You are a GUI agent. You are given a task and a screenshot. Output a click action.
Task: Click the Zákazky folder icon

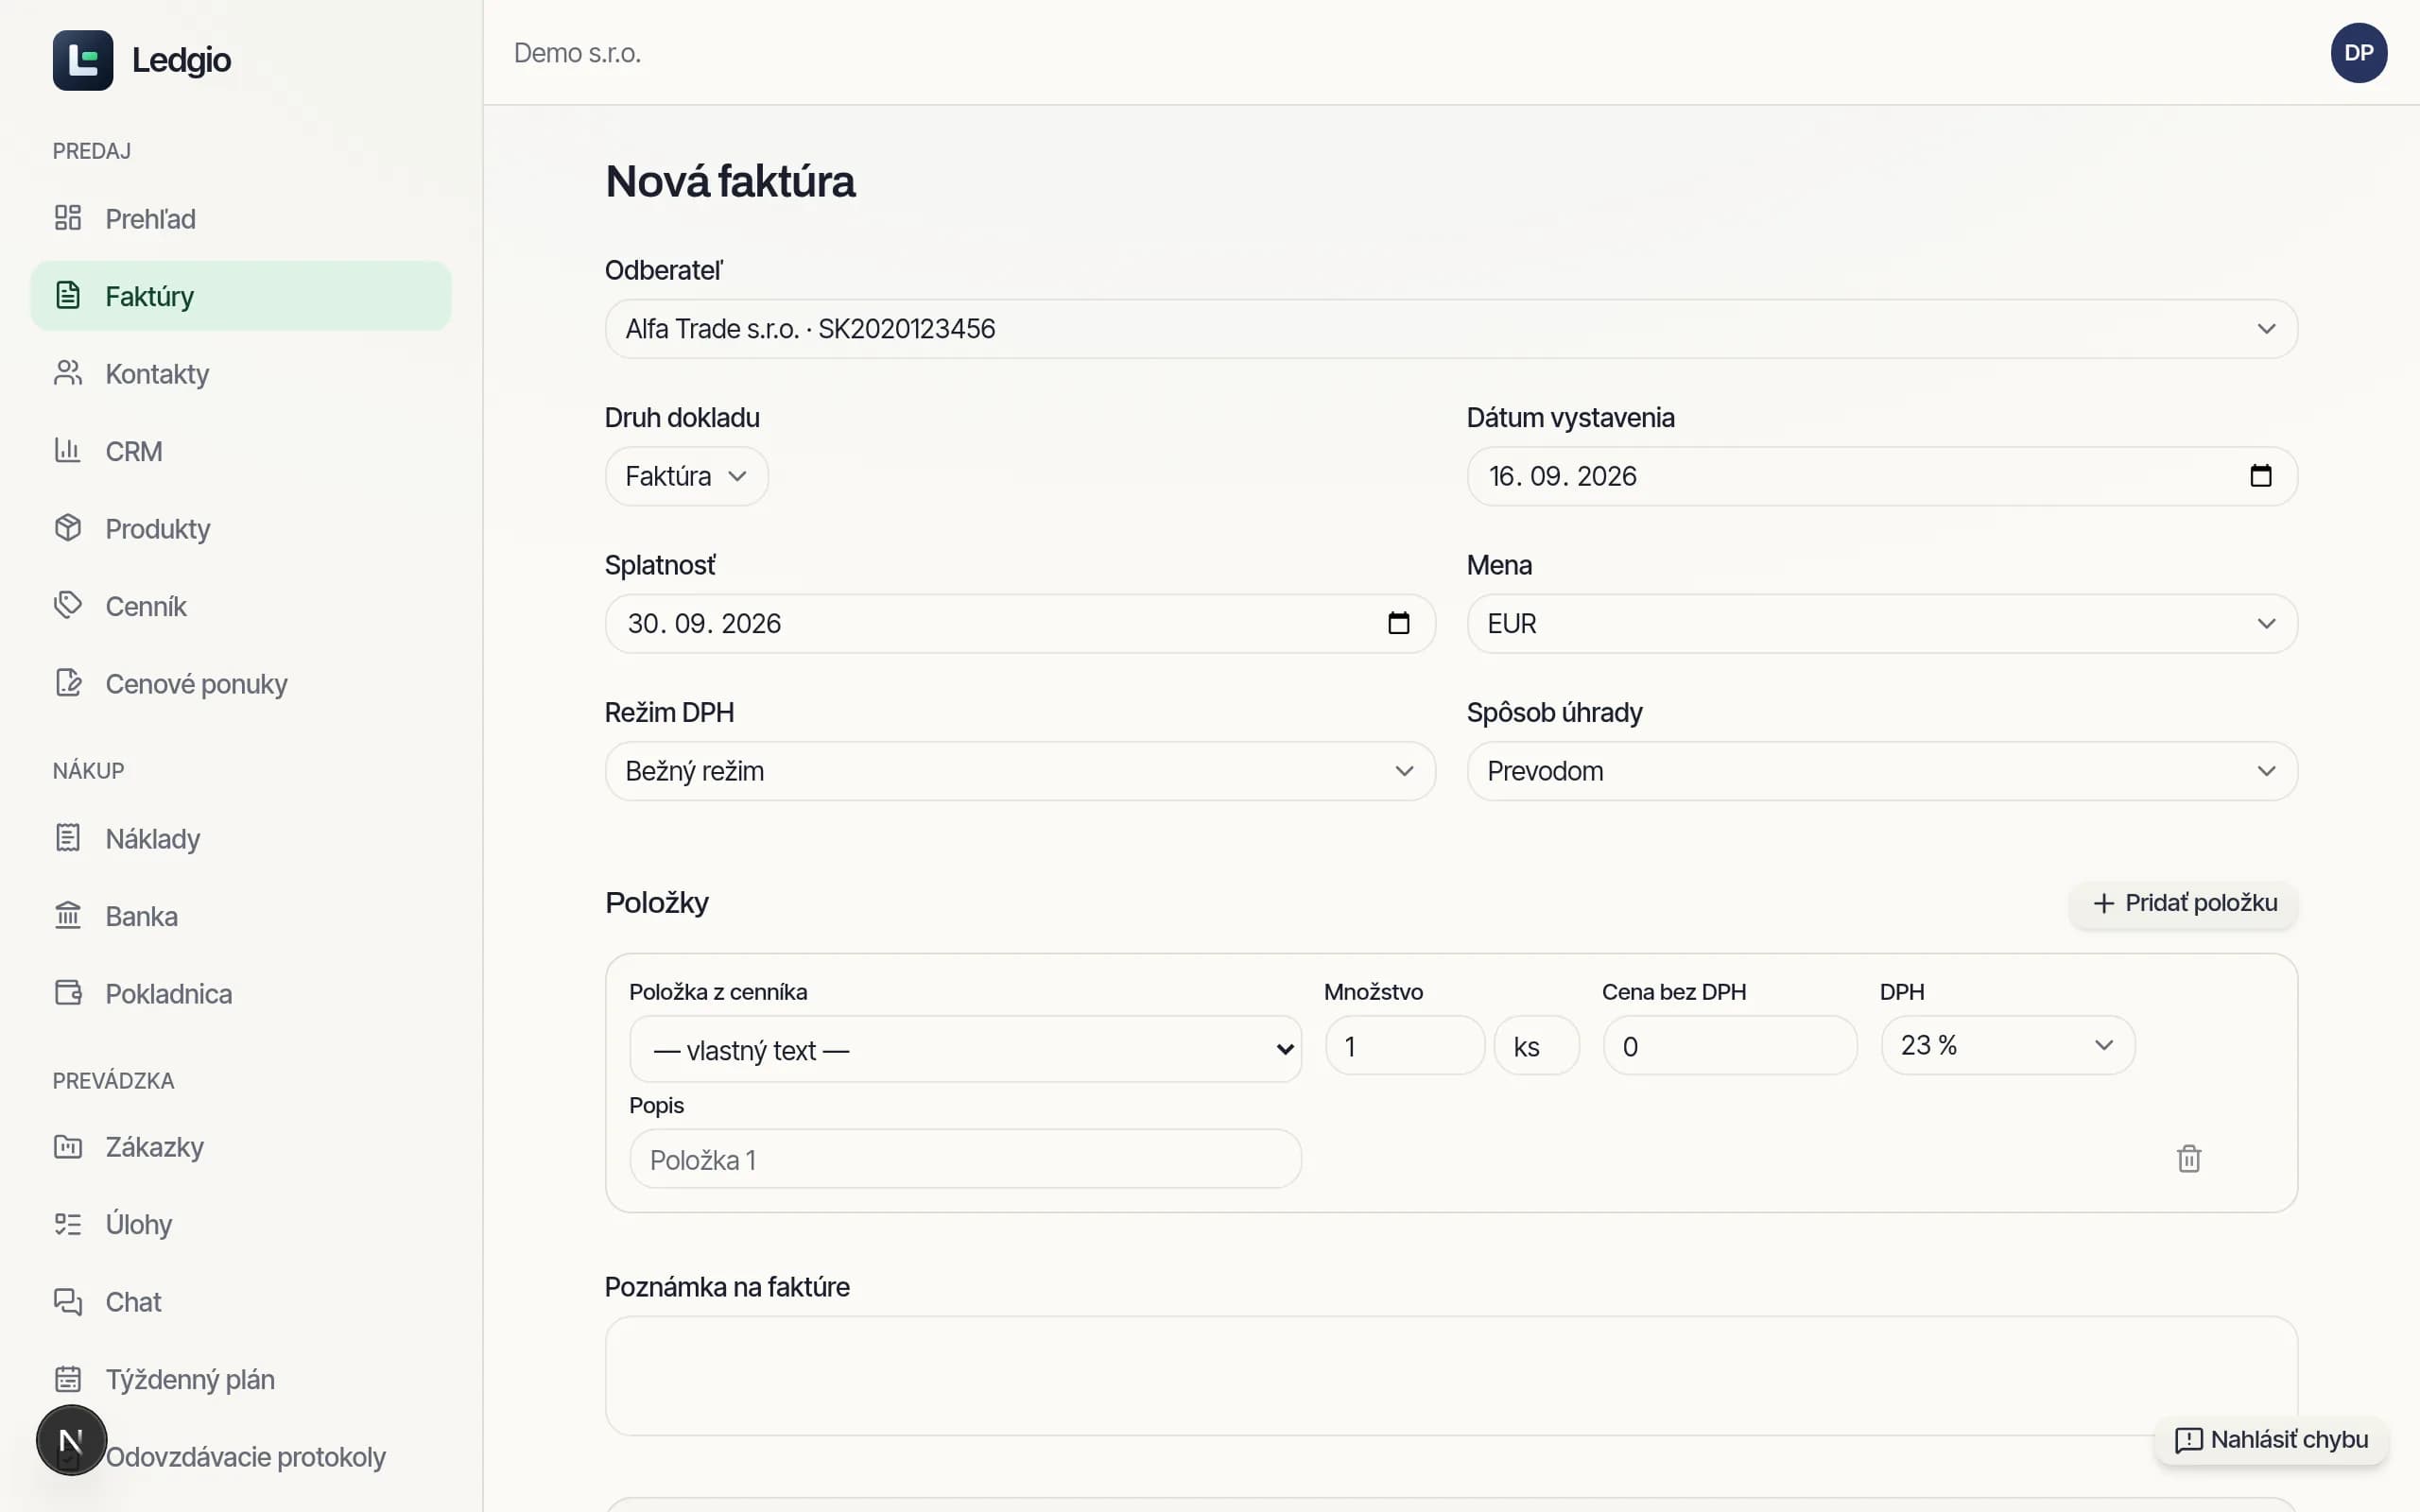click(68, 1147)
